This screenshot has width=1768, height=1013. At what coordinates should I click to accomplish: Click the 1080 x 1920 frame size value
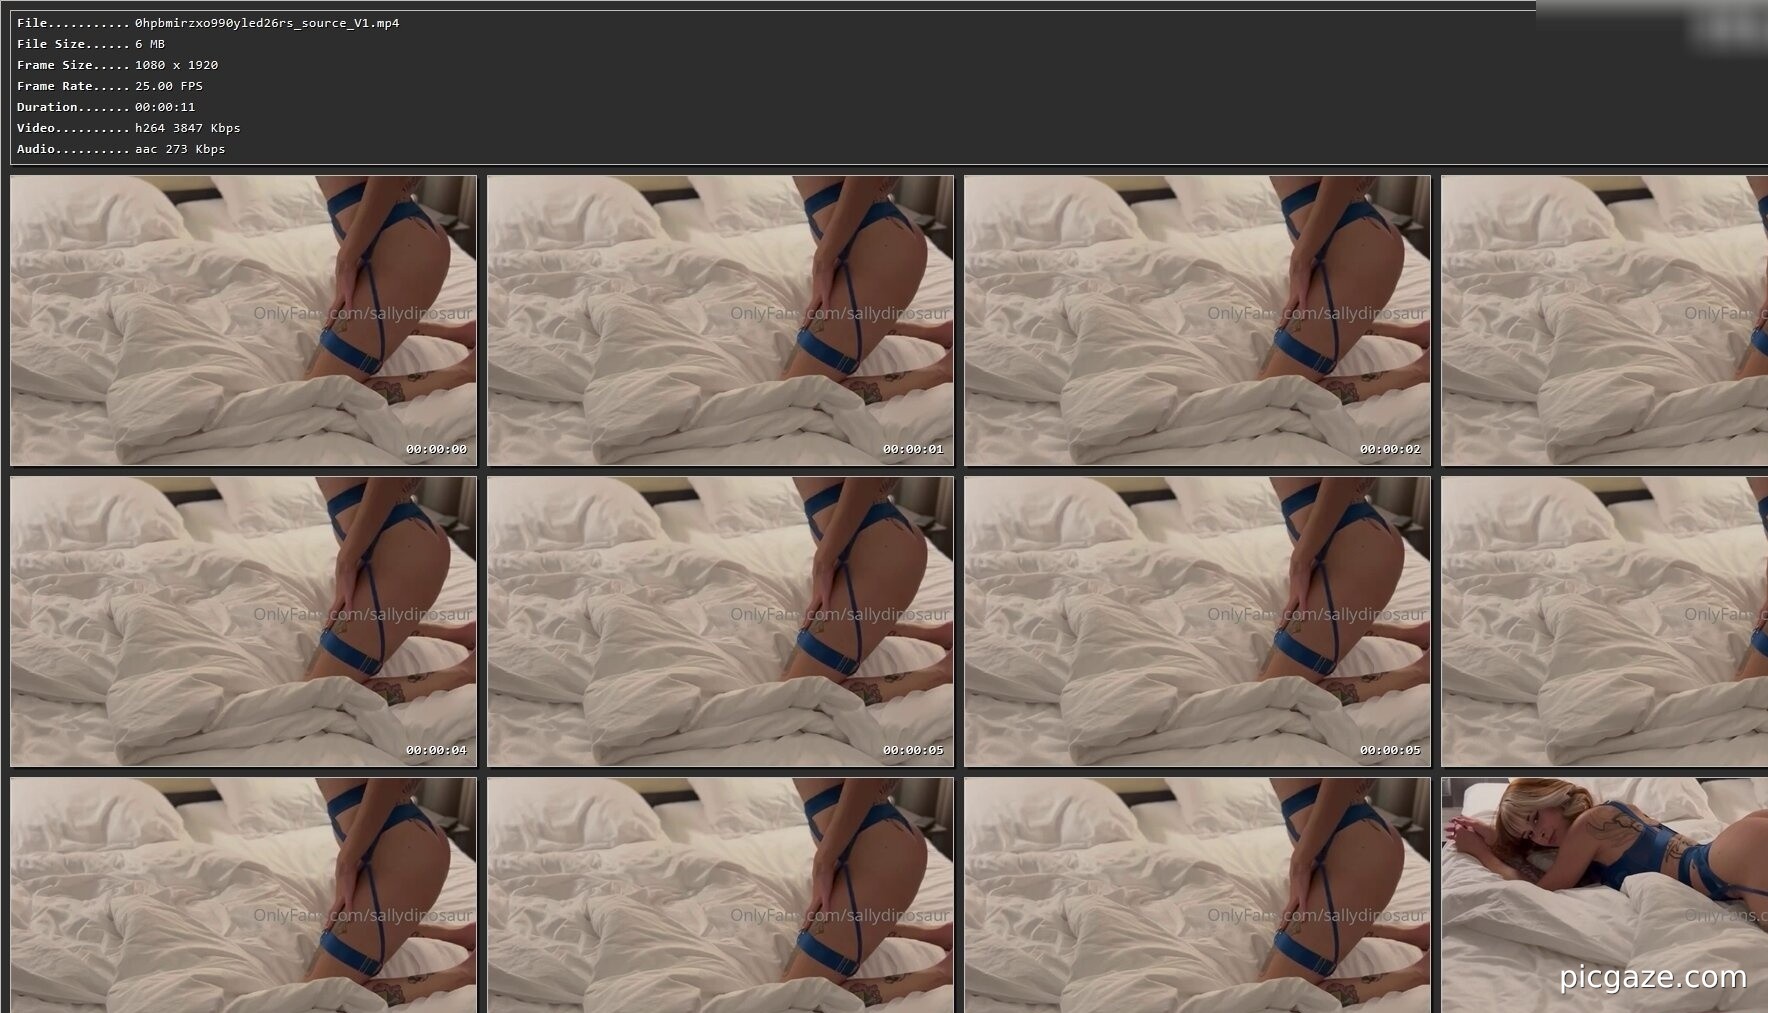(176, 65)
